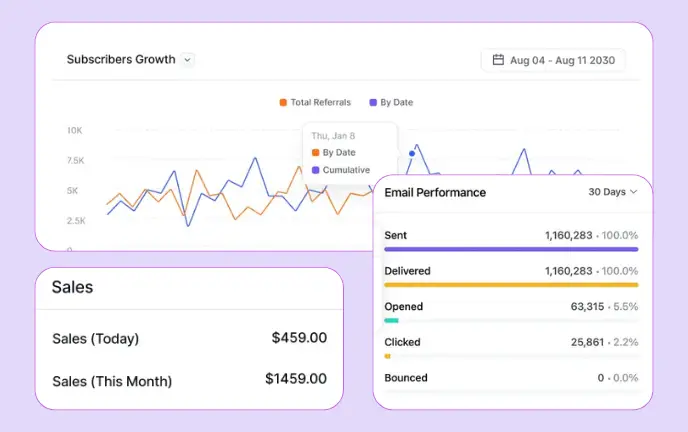Image resolution: width=688 pixels, height=432 pixels.
Task: Click the purple Cumulative tooltip swatch
Action: [x=315, y=170]
